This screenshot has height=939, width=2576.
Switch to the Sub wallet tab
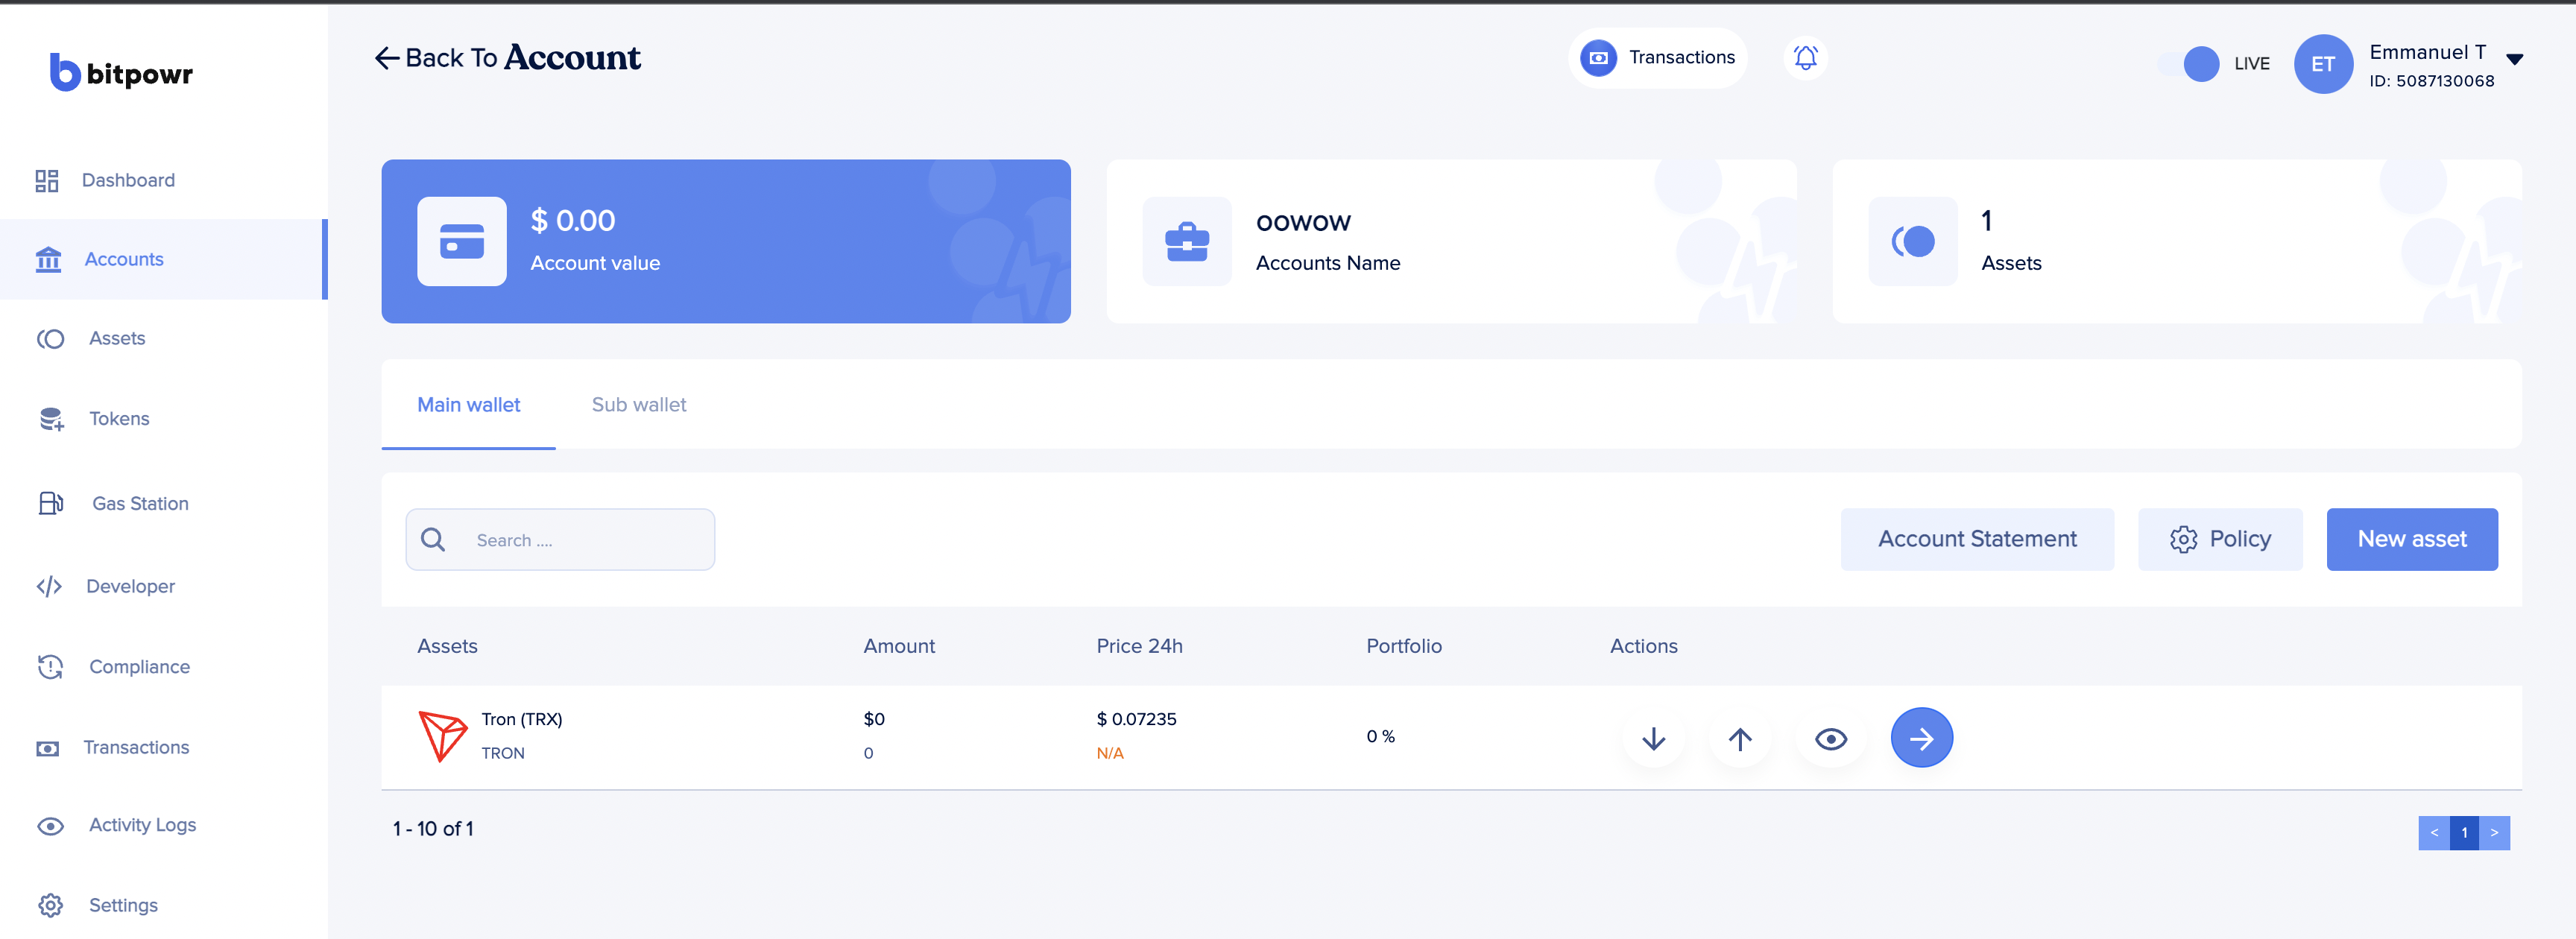[x=638, y=405]
